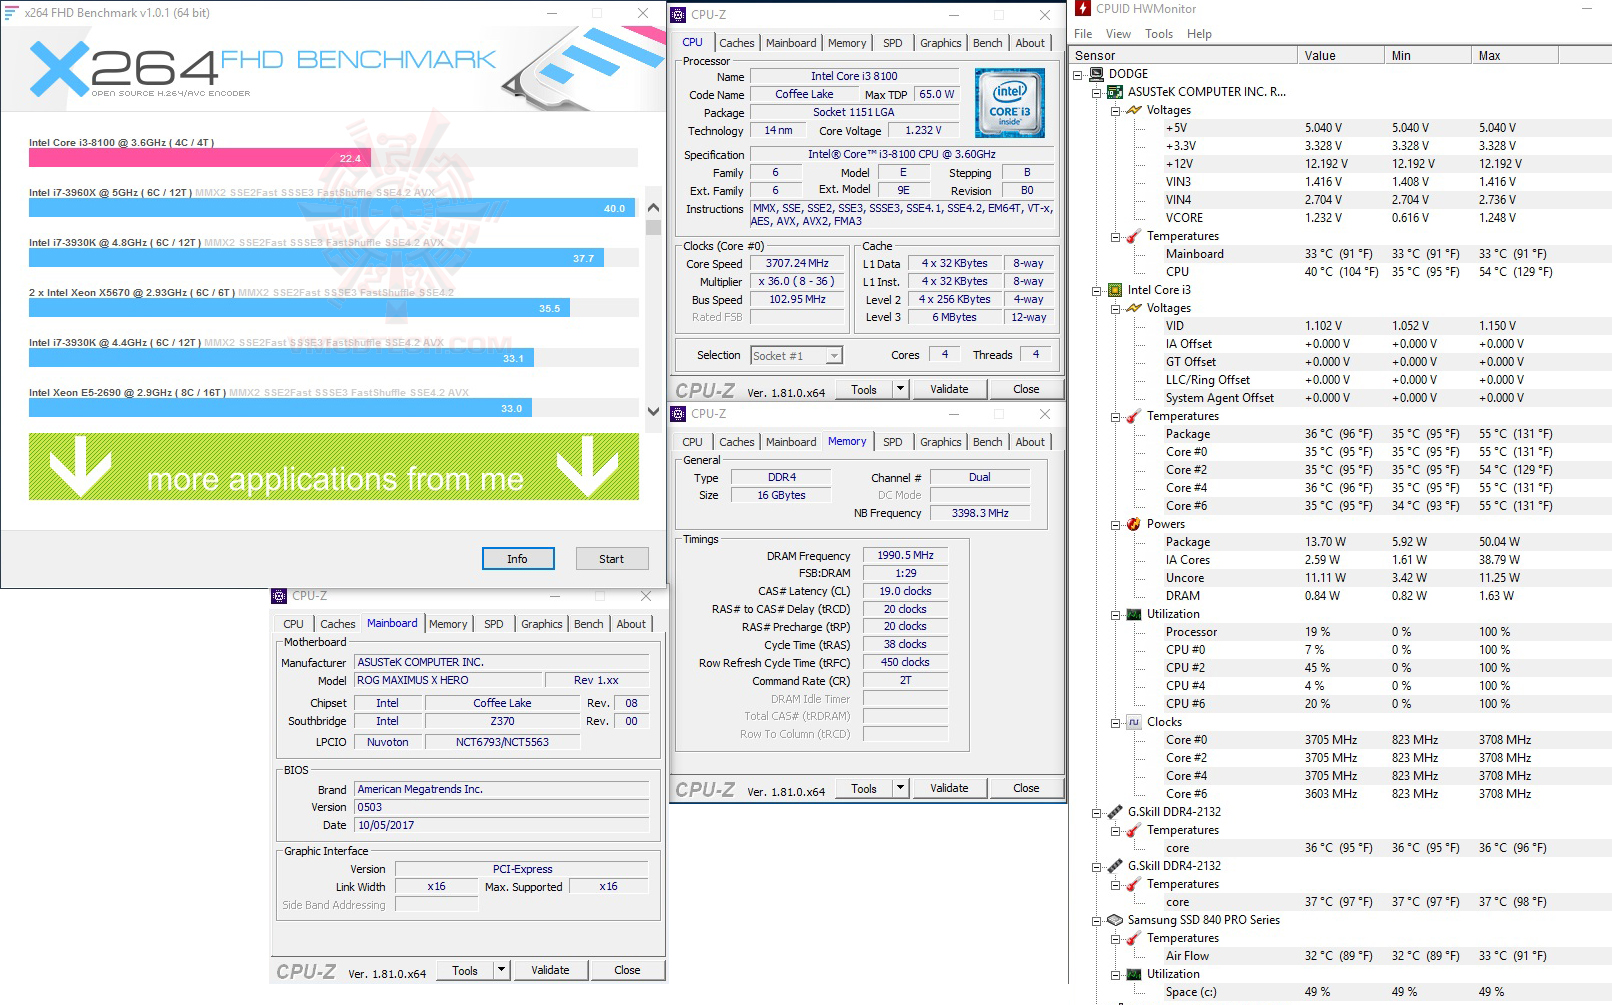This screenshot has height=1005, width=1612.
Task: Open the Socket #1 selection dropdown in CPU-Z
Action: (x=834, y=356)
